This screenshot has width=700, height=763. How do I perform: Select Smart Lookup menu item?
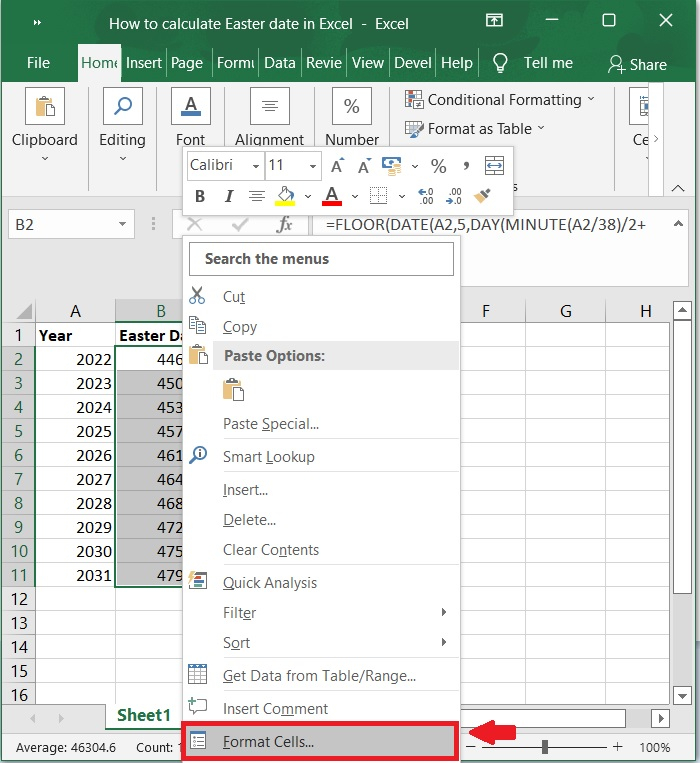[322, 456]
